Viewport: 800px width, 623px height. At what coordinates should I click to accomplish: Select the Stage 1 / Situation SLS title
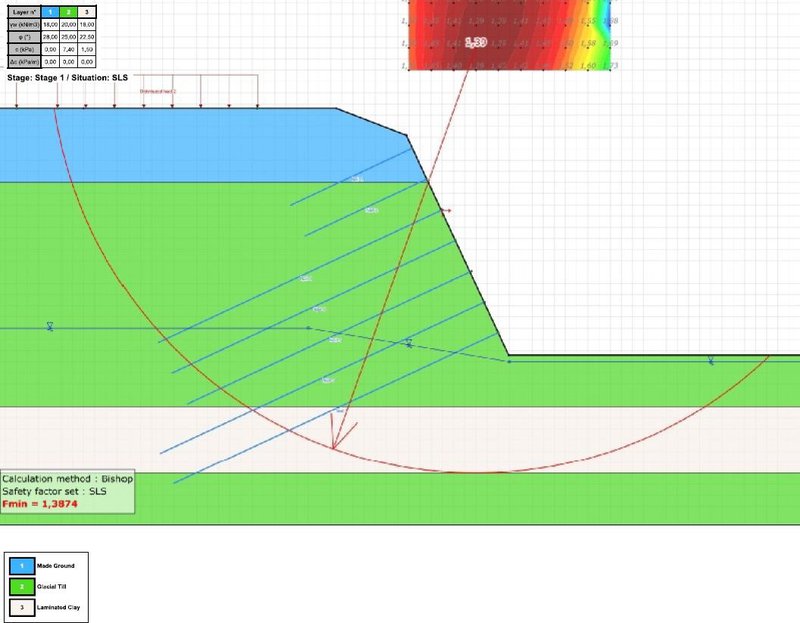click(x=65, y=76)
